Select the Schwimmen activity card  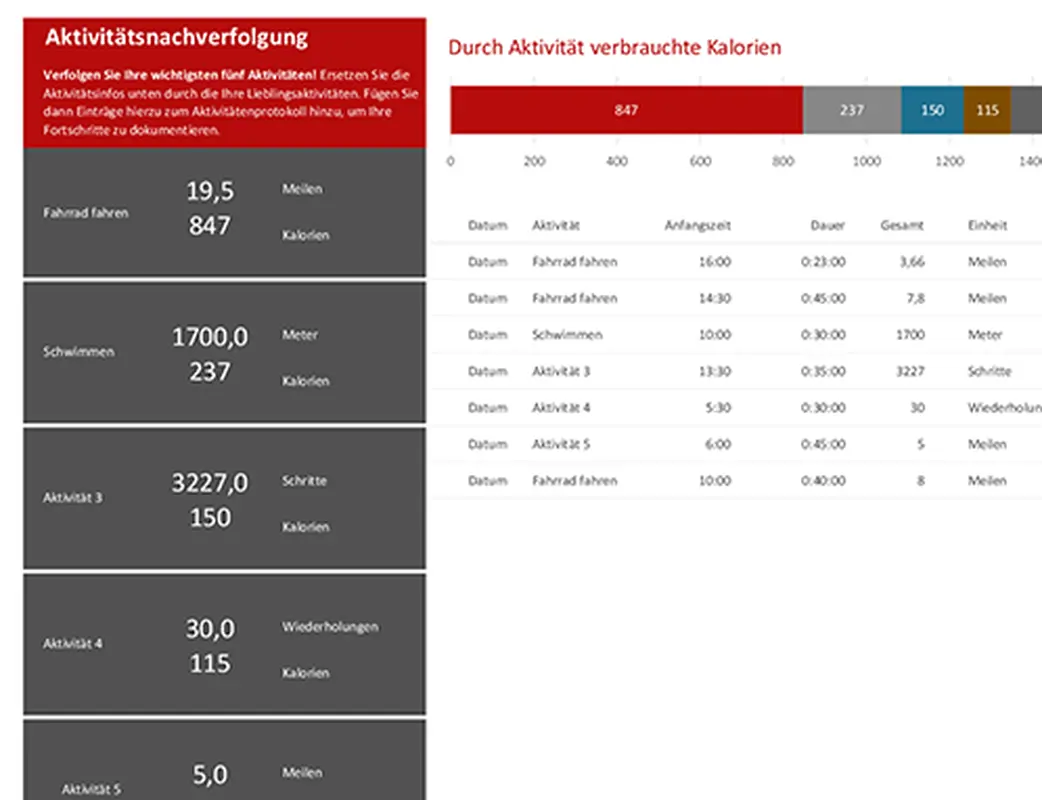[x=223, y=352]
